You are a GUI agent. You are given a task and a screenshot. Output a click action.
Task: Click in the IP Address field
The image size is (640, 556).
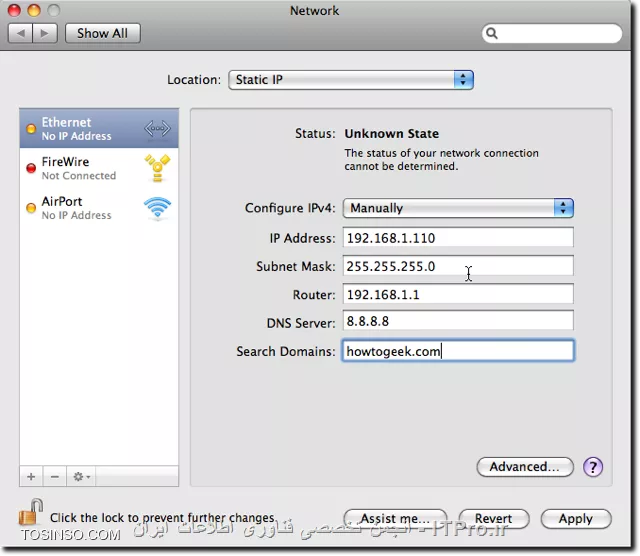pyautogui.click(x=458, y=238)
